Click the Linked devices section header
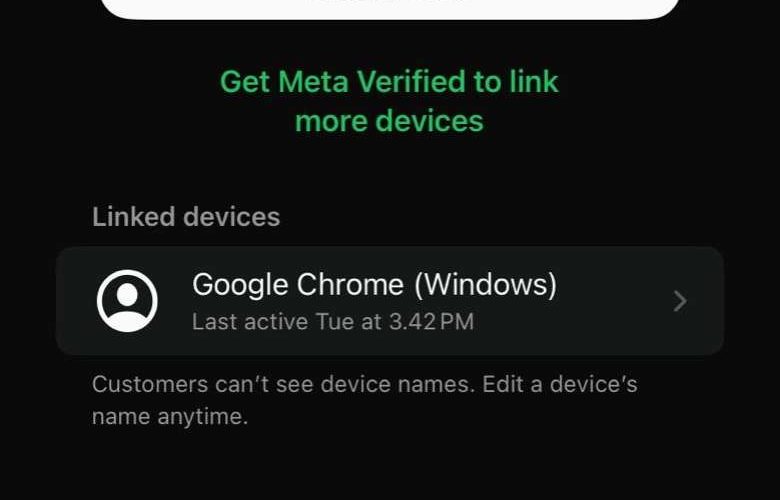The width and height of the screenshot is (780, 500). click(186, 217)
